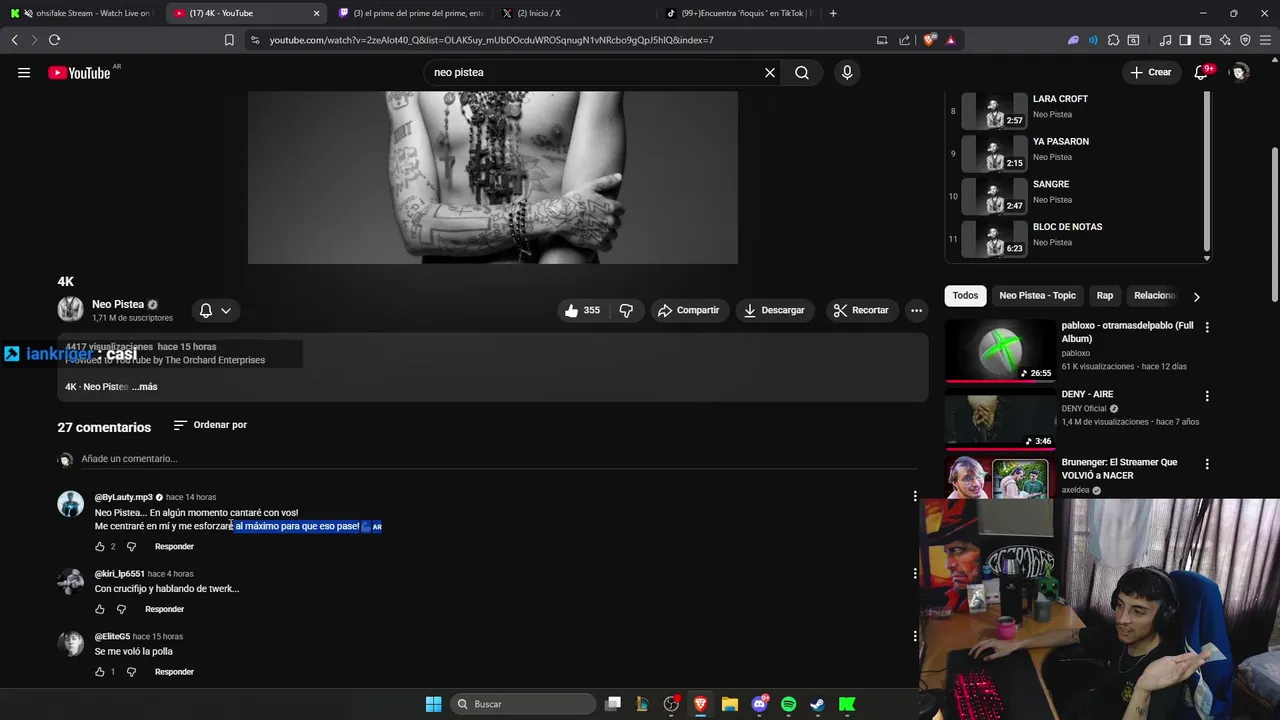The height and width of the screenshot is (720, 1280).
Task: Show more filter chips with right arrow
Action: (x=1196, y=296)
